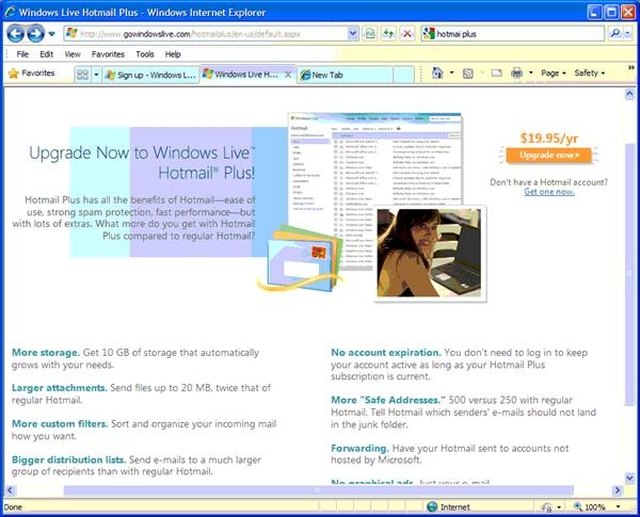Open the Home button dropdown arrow
This screenshot has height=517, width=640.
(x=451, y=73)
